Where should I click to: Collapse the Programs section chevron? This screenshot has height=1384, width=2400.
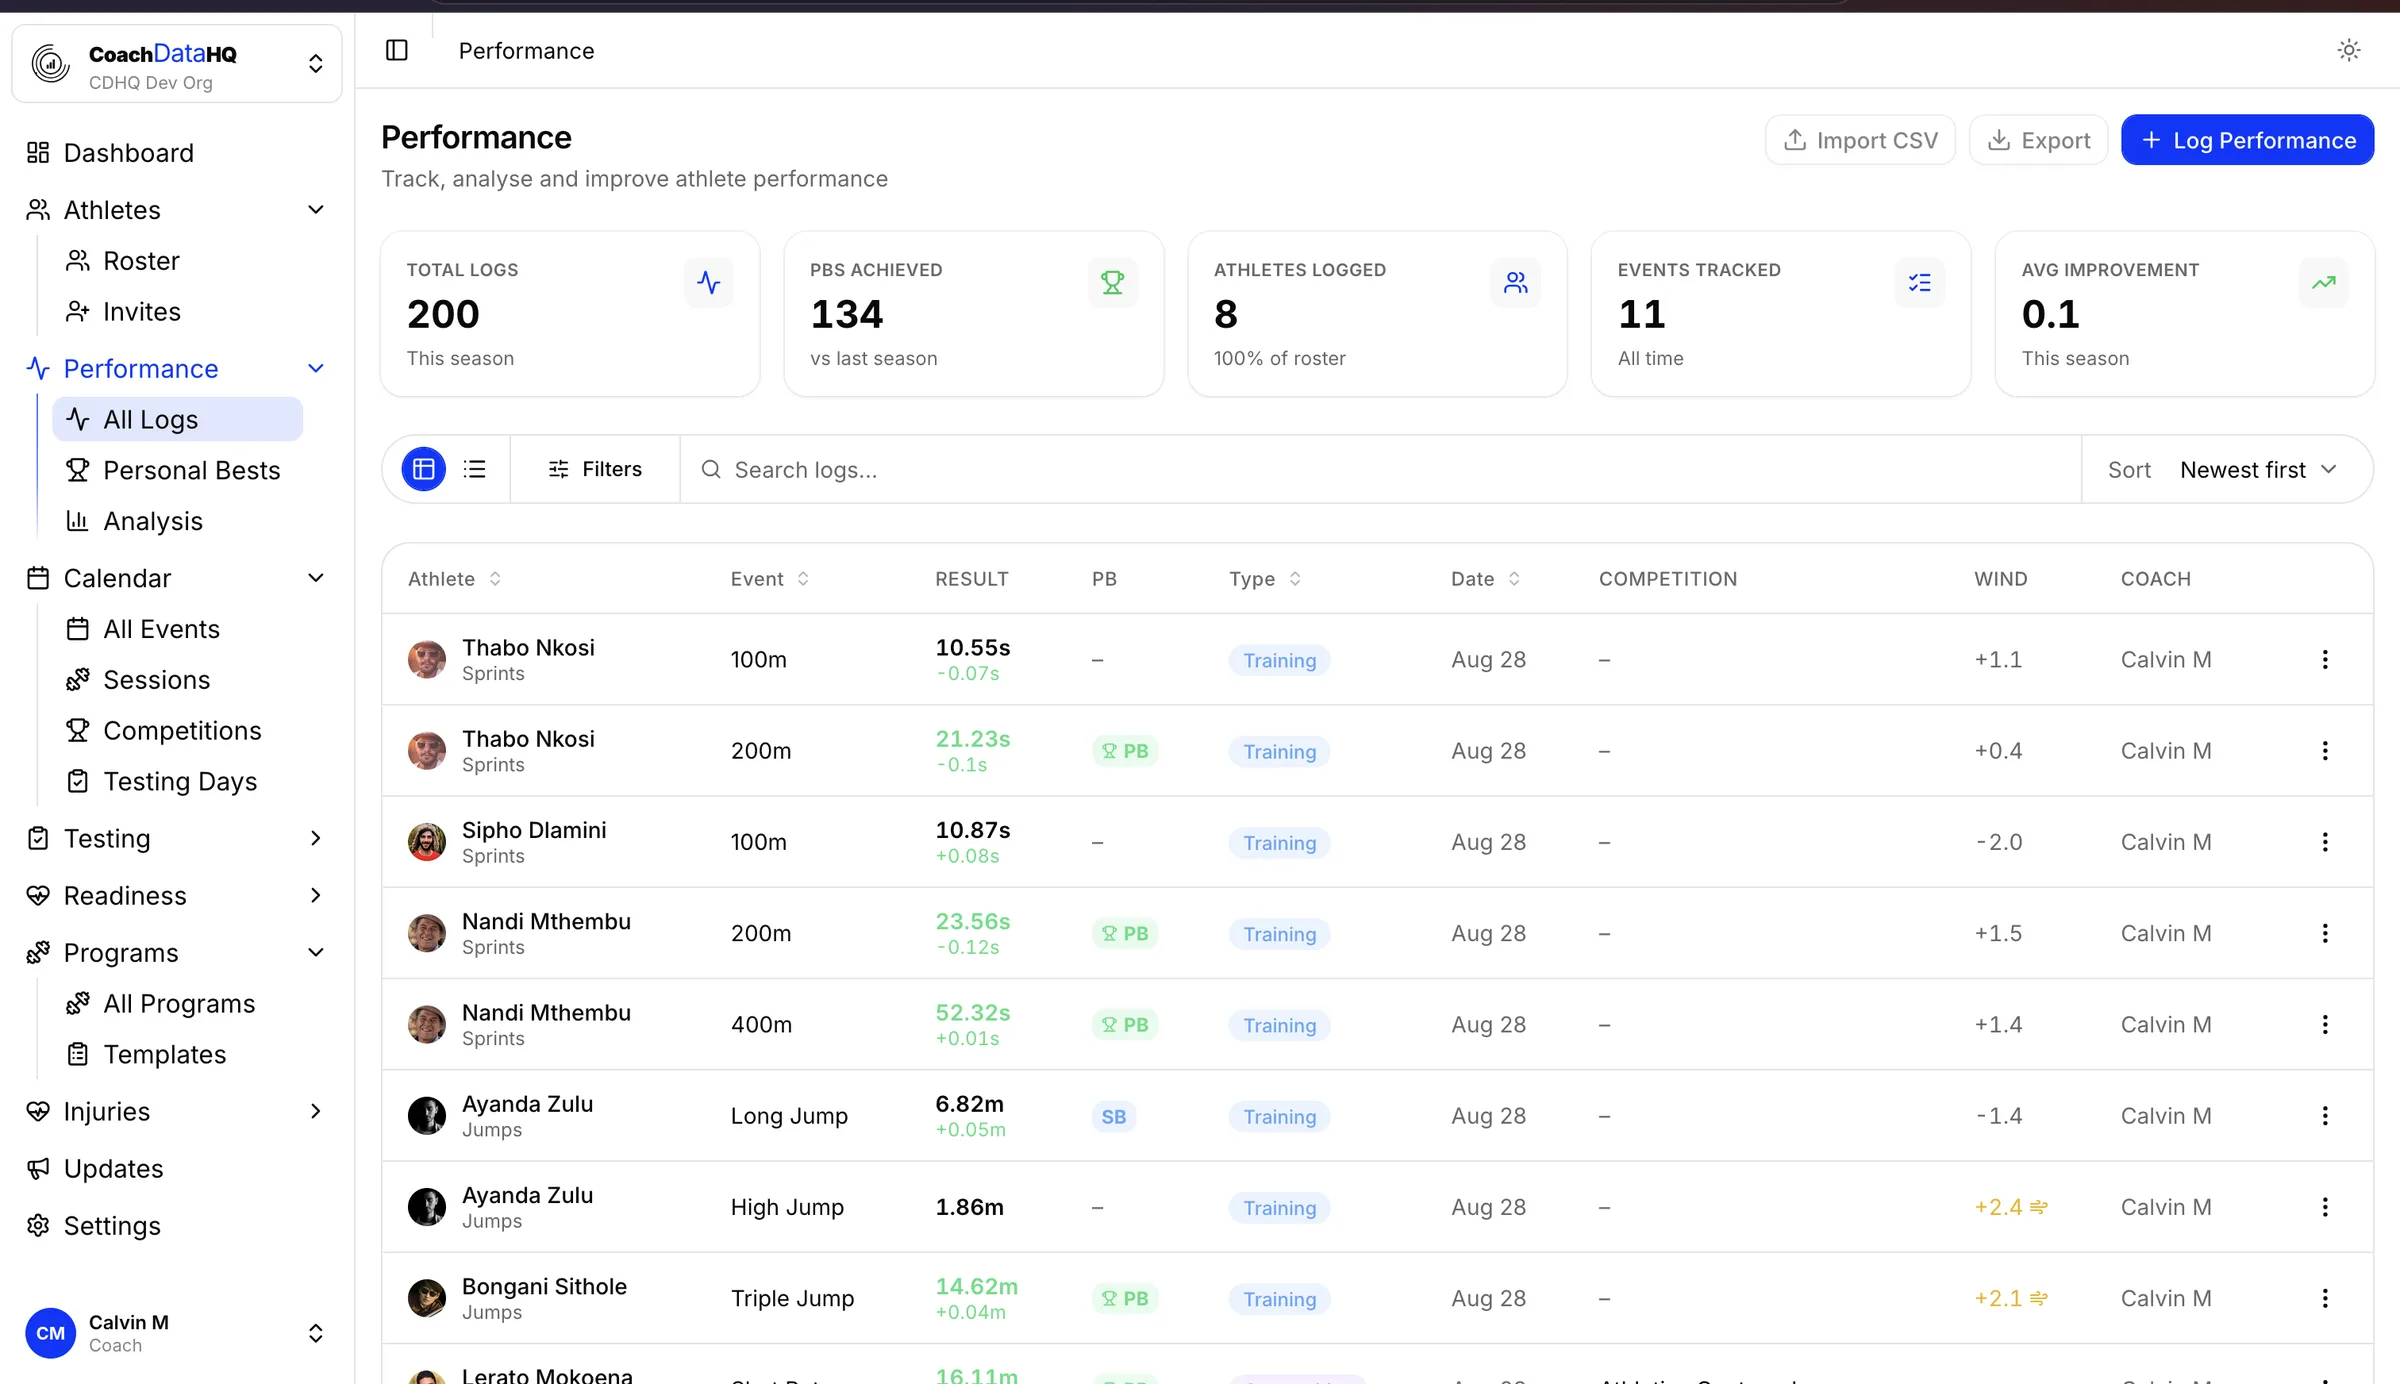(x=316, y=952)
